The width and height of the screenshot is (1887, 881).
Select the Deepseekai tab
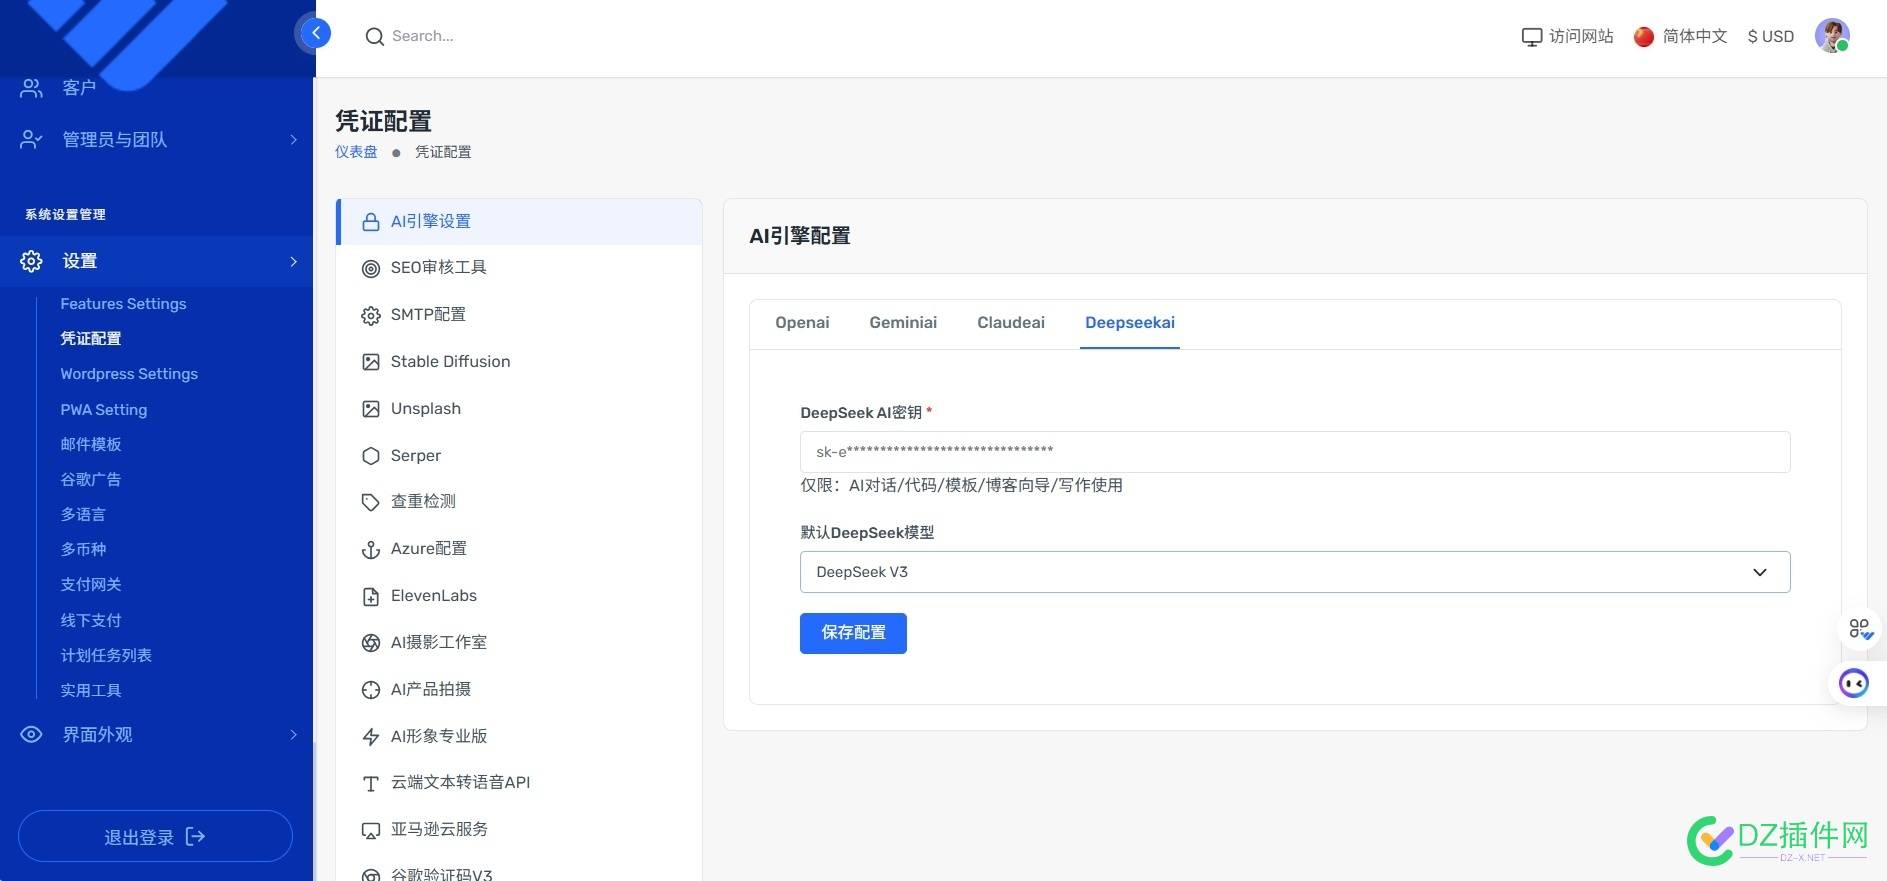click(x=1130, y=323)
